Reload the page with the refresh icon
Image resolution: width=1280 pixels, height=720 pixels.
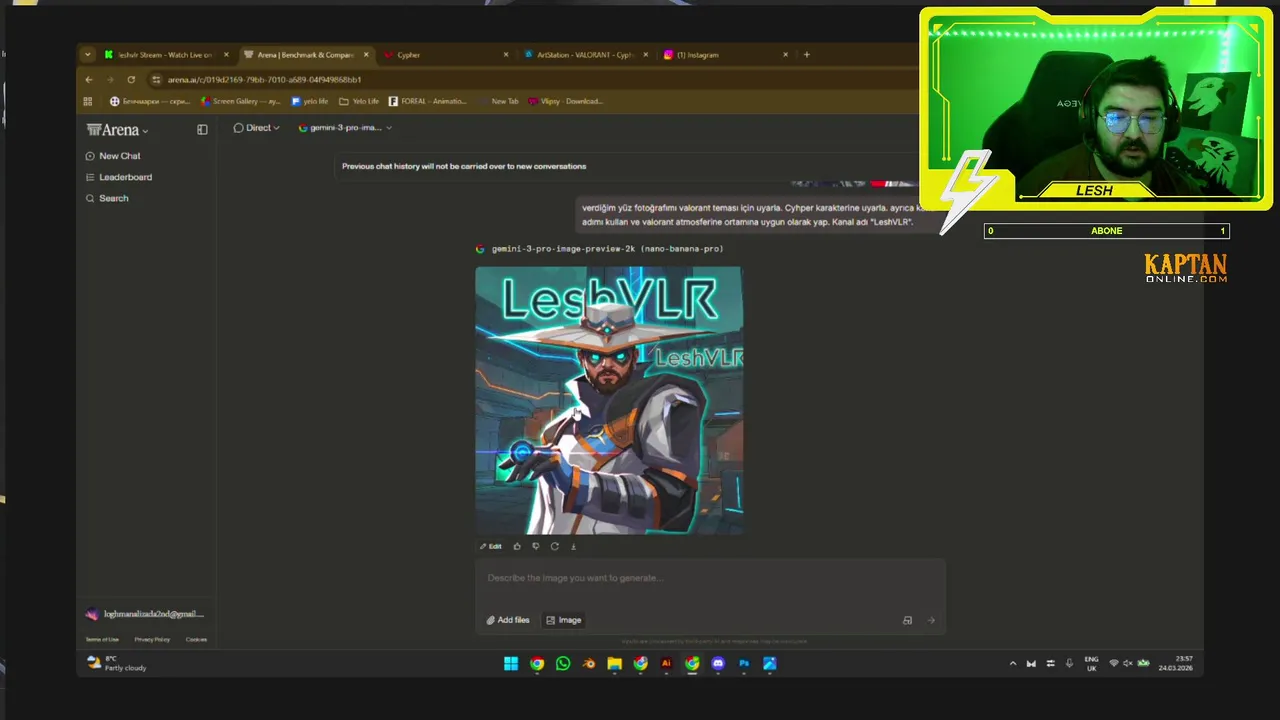click(x=131, y=79)
